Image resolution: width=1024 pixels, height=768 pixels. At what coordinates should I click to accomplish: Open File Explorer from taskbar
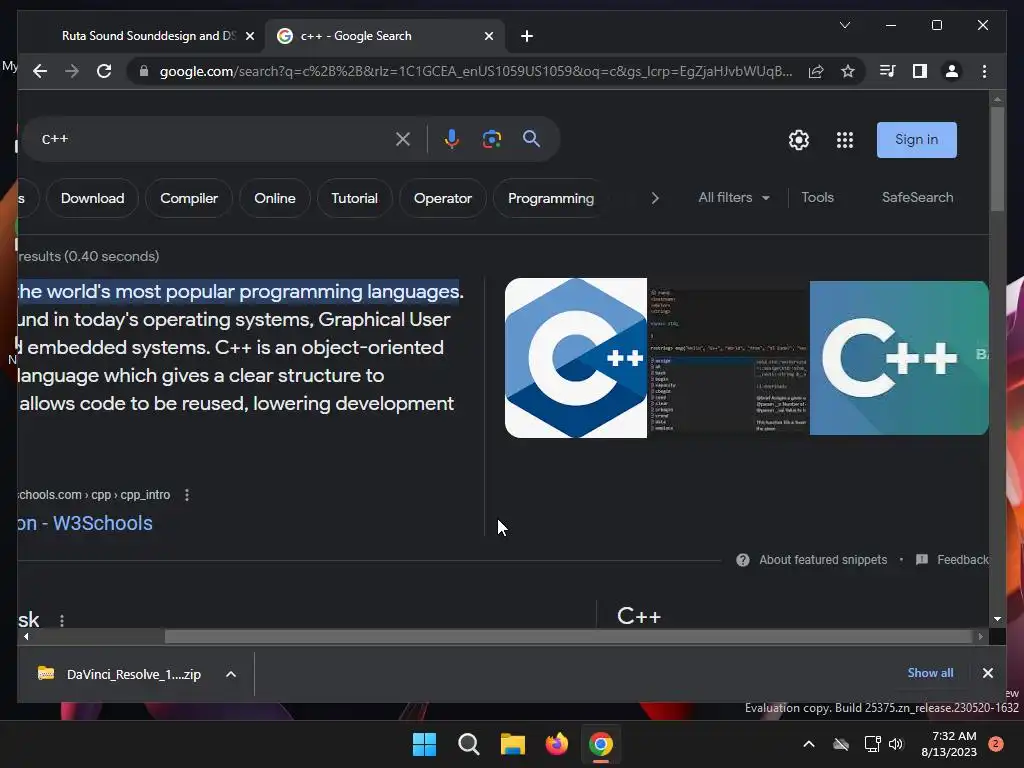click(513, 744)
